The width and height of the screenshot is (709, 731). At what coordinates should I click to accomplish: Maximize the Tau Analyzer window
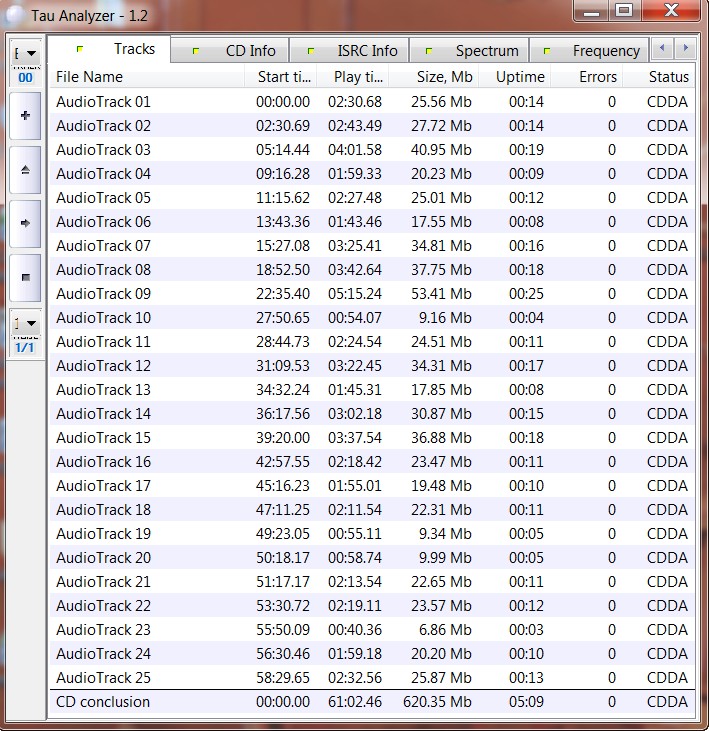pyautogui.click(x=624, y=11)
